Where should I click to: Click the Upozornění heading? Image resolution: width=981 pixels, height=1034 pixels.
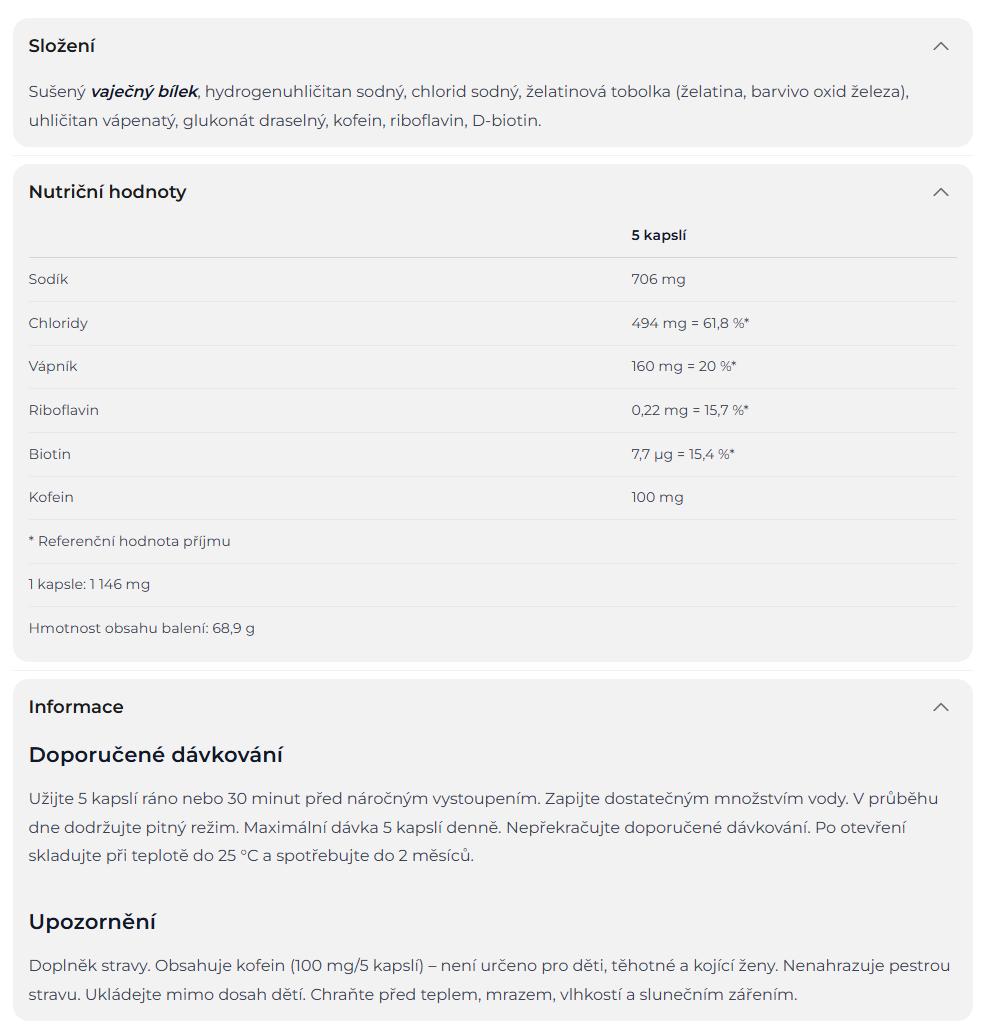(x=92, y=922)
